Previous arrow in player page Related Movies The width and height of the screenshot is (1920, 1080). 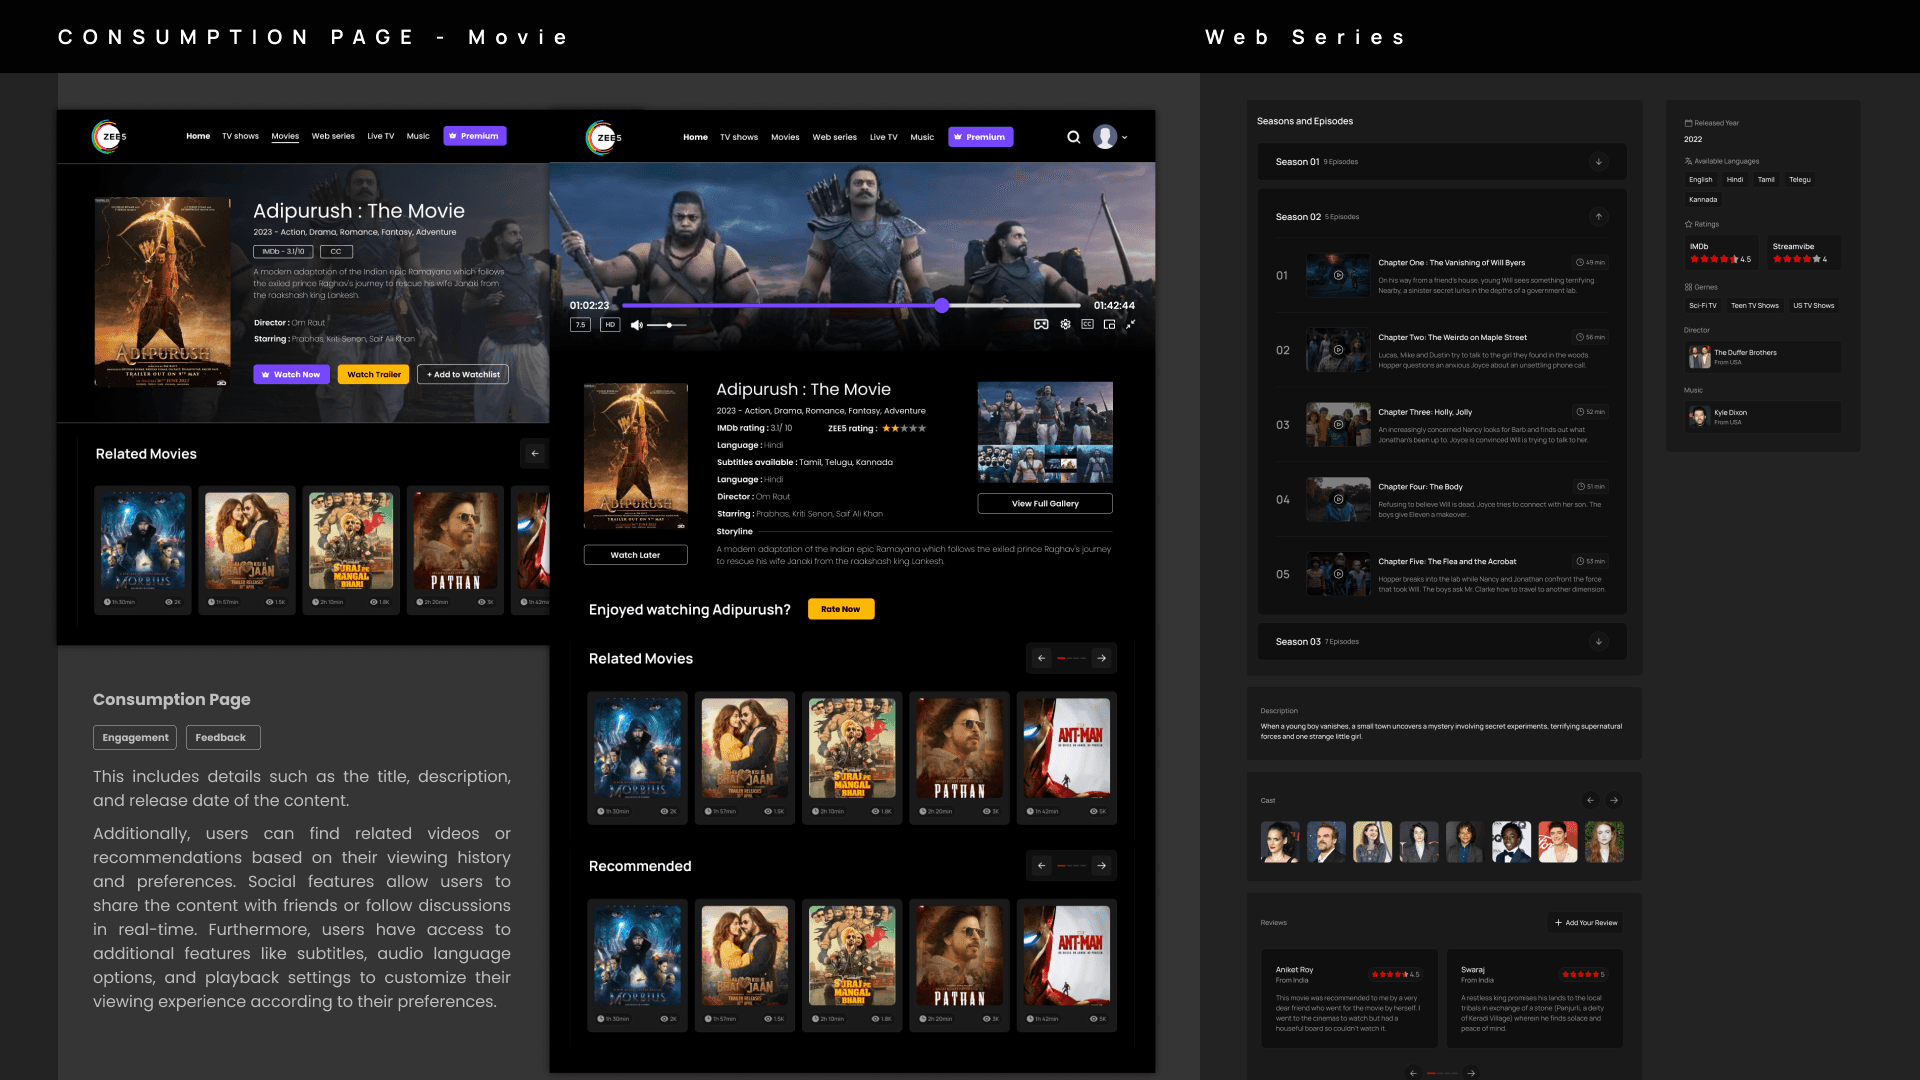pyautogui.click(x=1042, y=658)
